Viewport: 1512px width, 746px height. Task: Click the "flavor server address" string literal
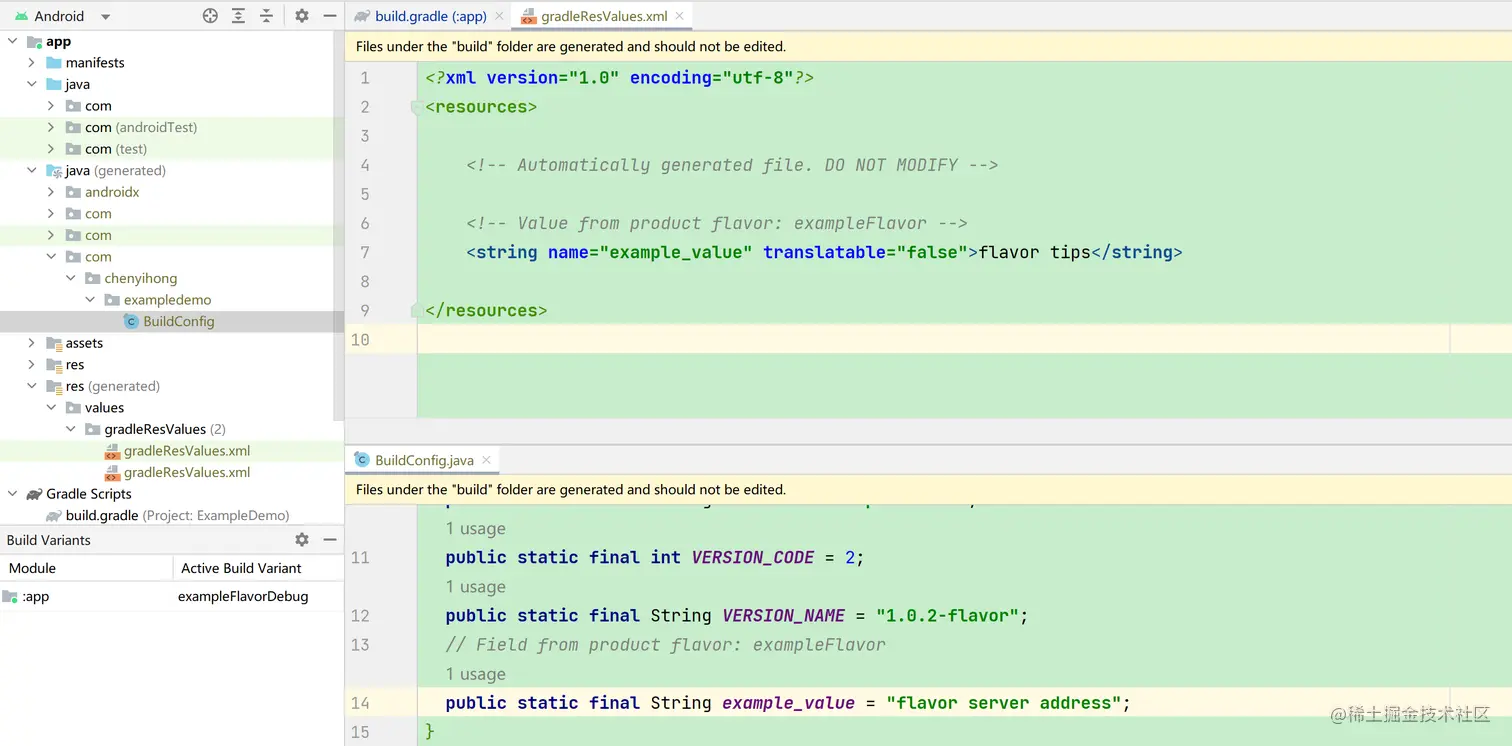pyautogui.click(x=1003, y=703)
